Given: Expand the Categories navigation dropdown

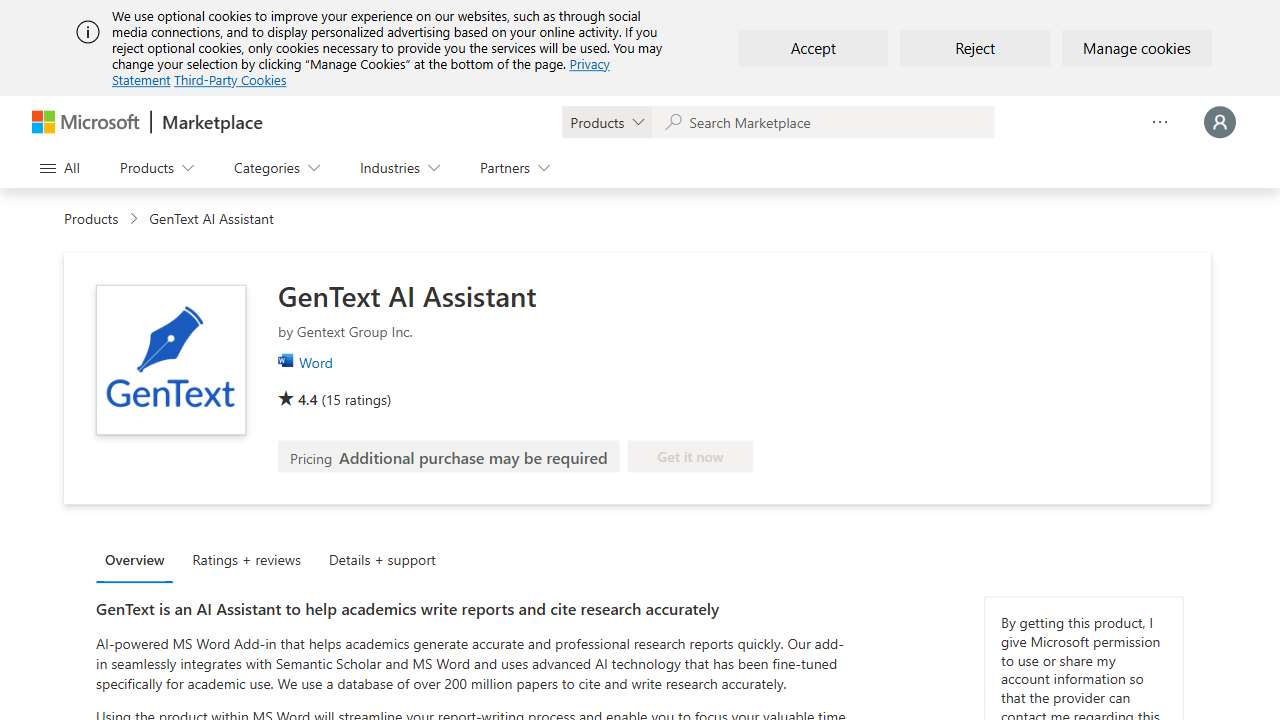Looking at the screenshot, I should click(276, 168).
